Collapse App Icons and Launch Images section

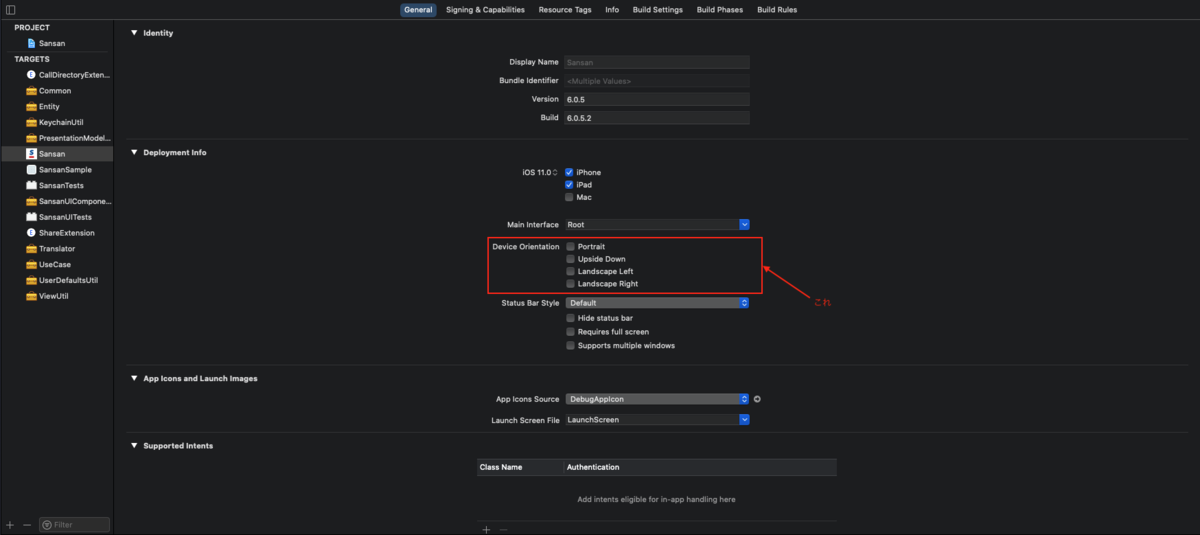click(134, 379)
